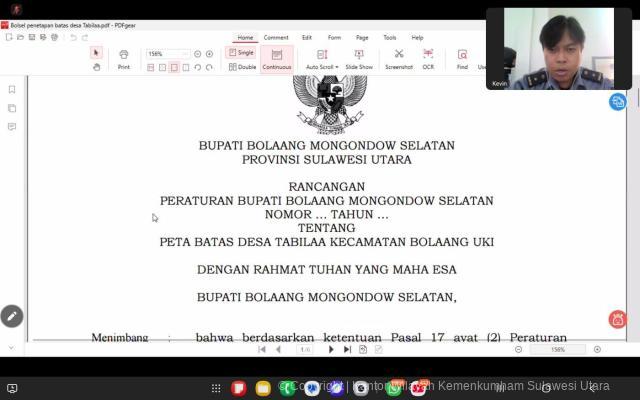Image resolution: width=640 pixels, height=400 pixels.
Task: Go to next page
Action: [331, 349]
